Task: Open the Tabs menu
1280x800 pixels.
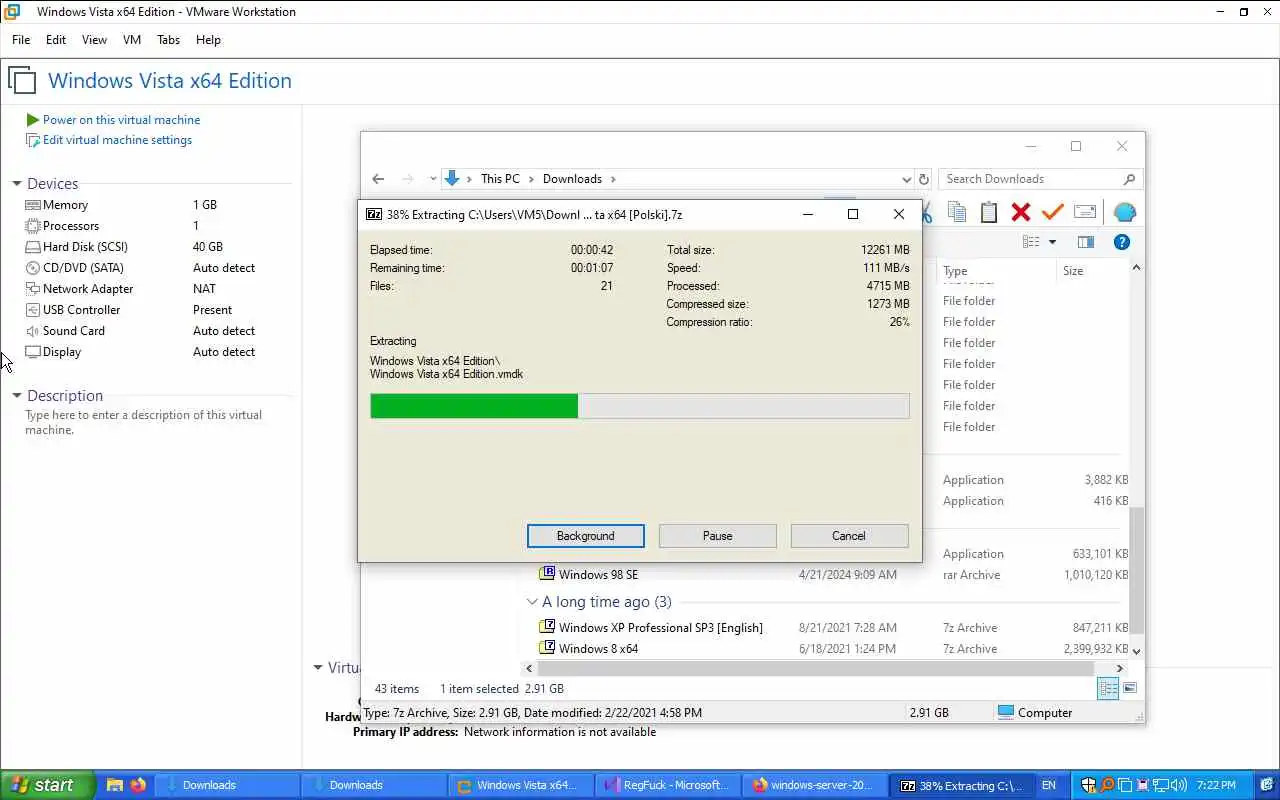Action: click(x=168, y=40)
